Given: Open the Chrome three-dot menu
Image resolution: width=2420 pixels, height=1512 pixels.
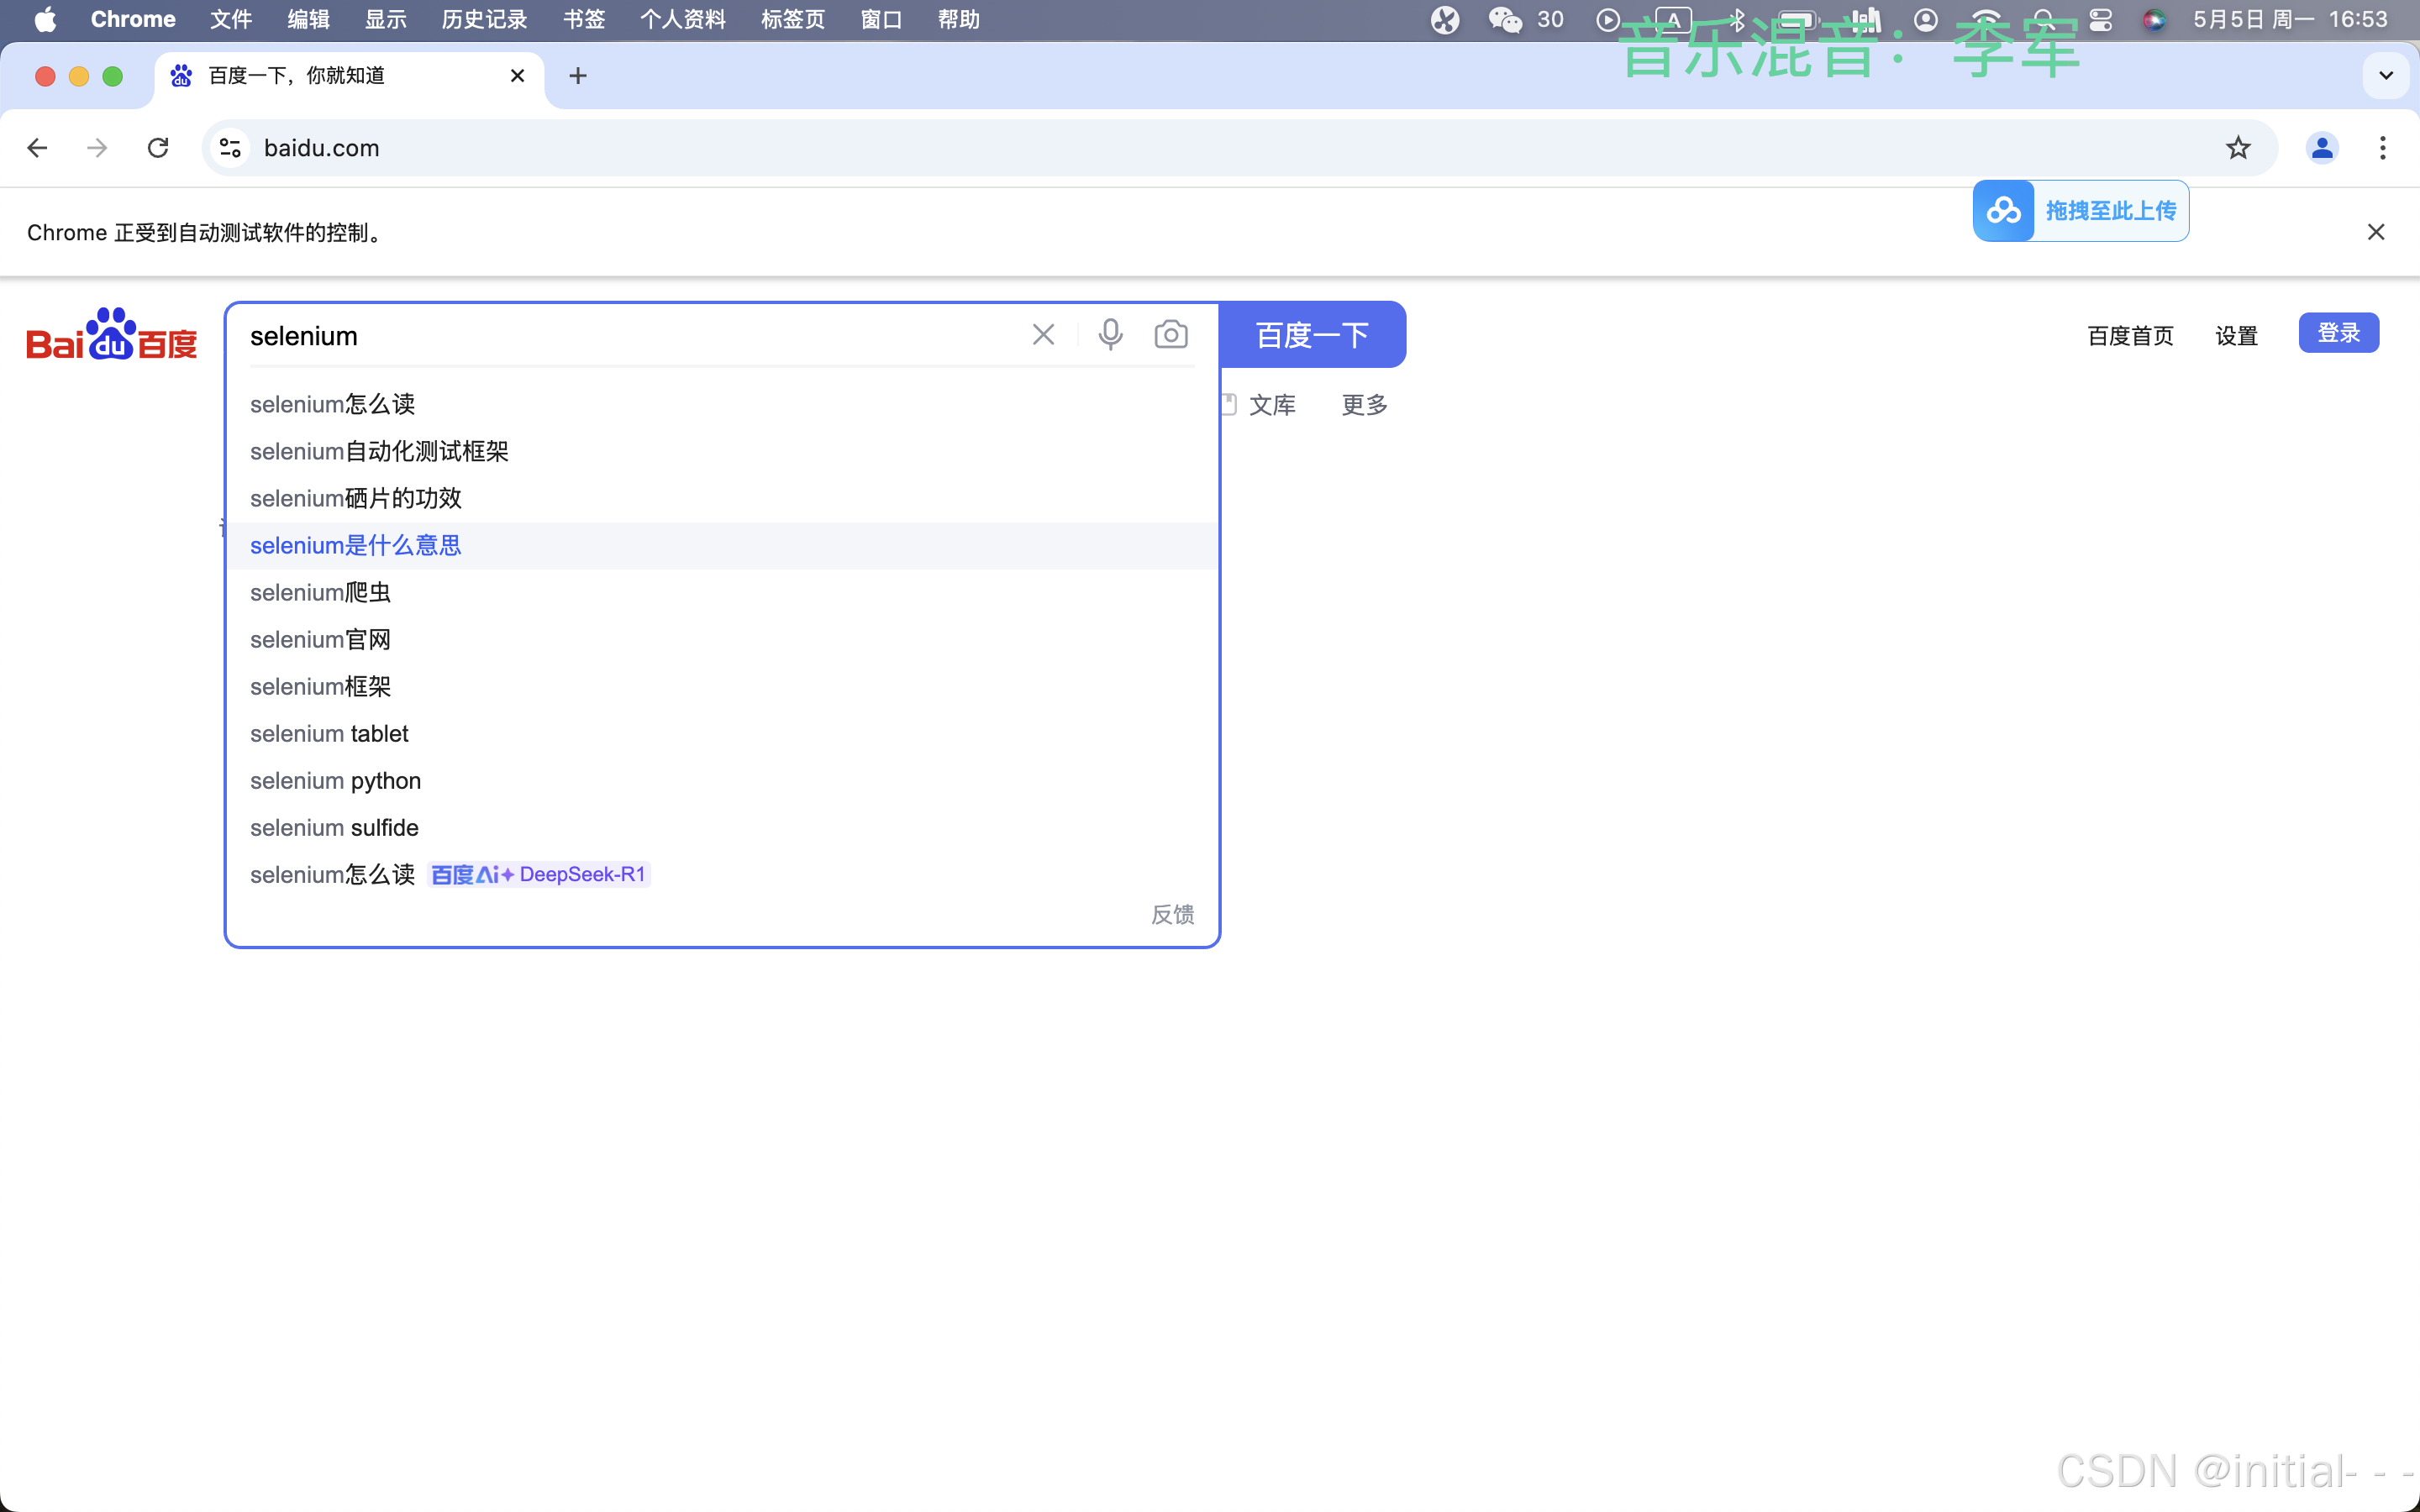Looking at the screenshot, I should click(2383, 148).
